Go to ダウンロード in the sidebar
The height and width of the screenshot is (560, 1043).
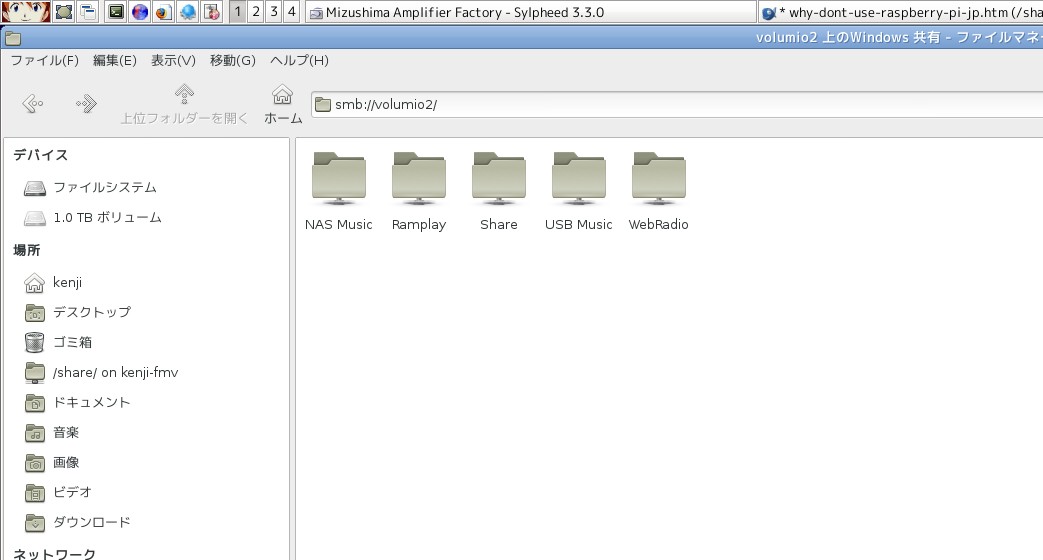(91, 523)
